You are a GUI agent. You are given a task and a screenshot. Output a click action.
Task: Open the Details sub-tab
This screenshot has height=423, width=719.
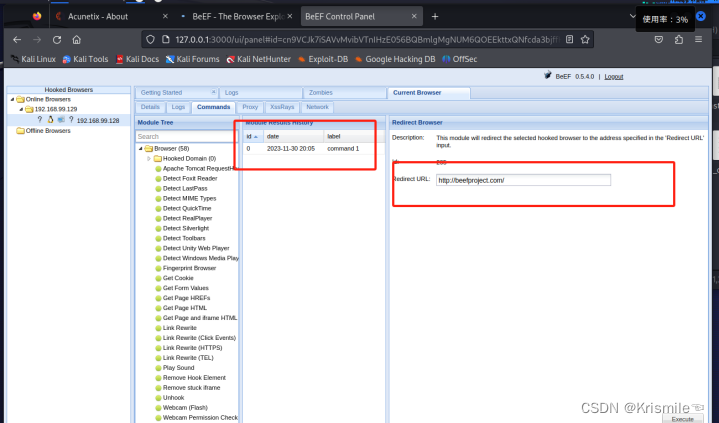coord(150,107)
